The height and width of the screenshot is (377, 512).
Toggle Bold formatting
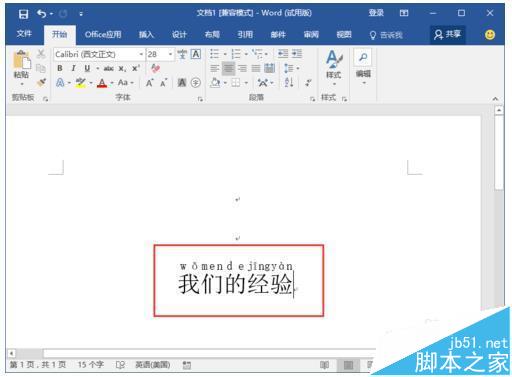(60, 68)
